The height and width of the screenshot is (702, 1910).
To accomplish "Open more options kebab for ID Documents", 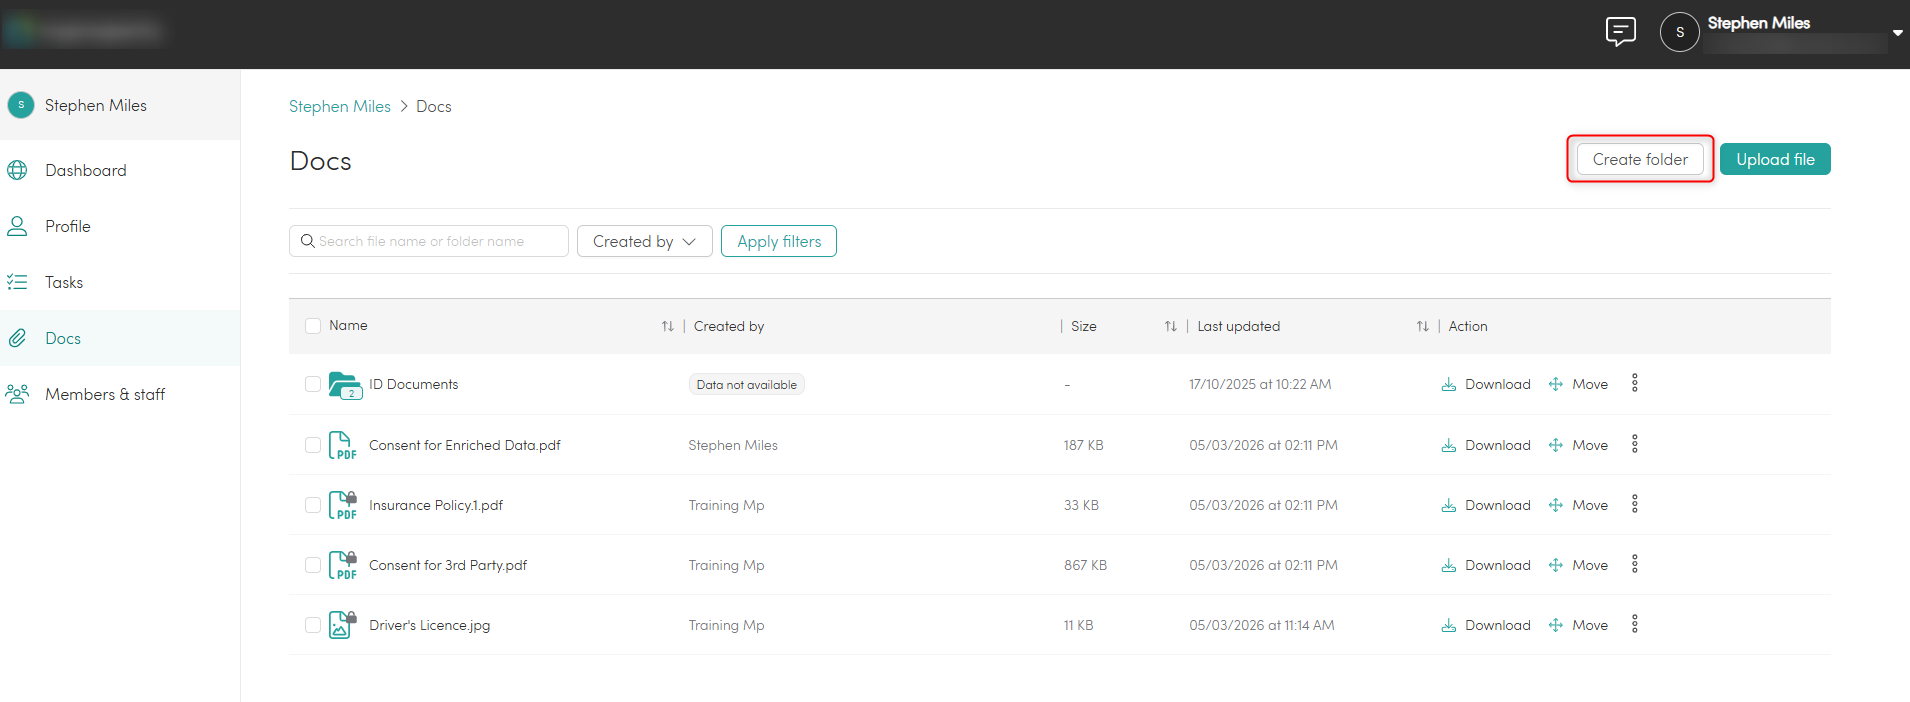I will [1635, 383].
